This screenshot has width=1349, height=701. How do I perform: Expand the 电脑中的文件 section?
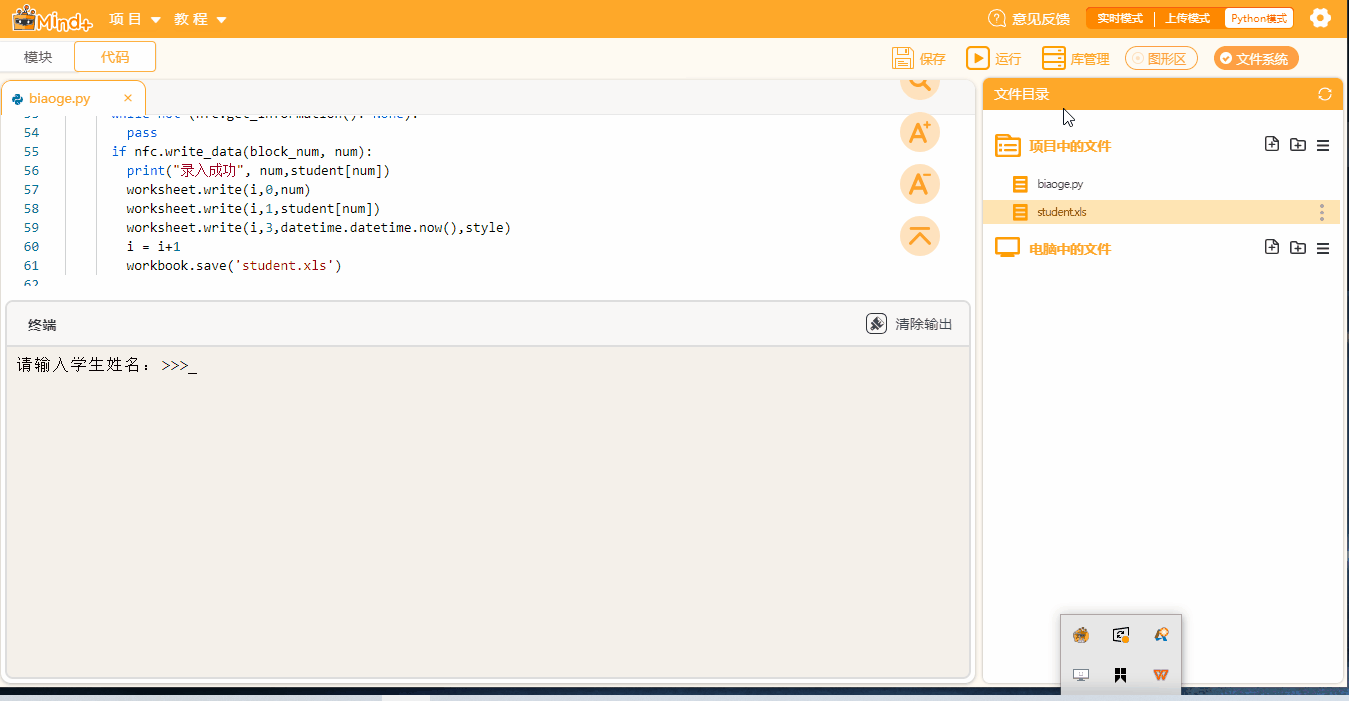[x=1070, y=248]
